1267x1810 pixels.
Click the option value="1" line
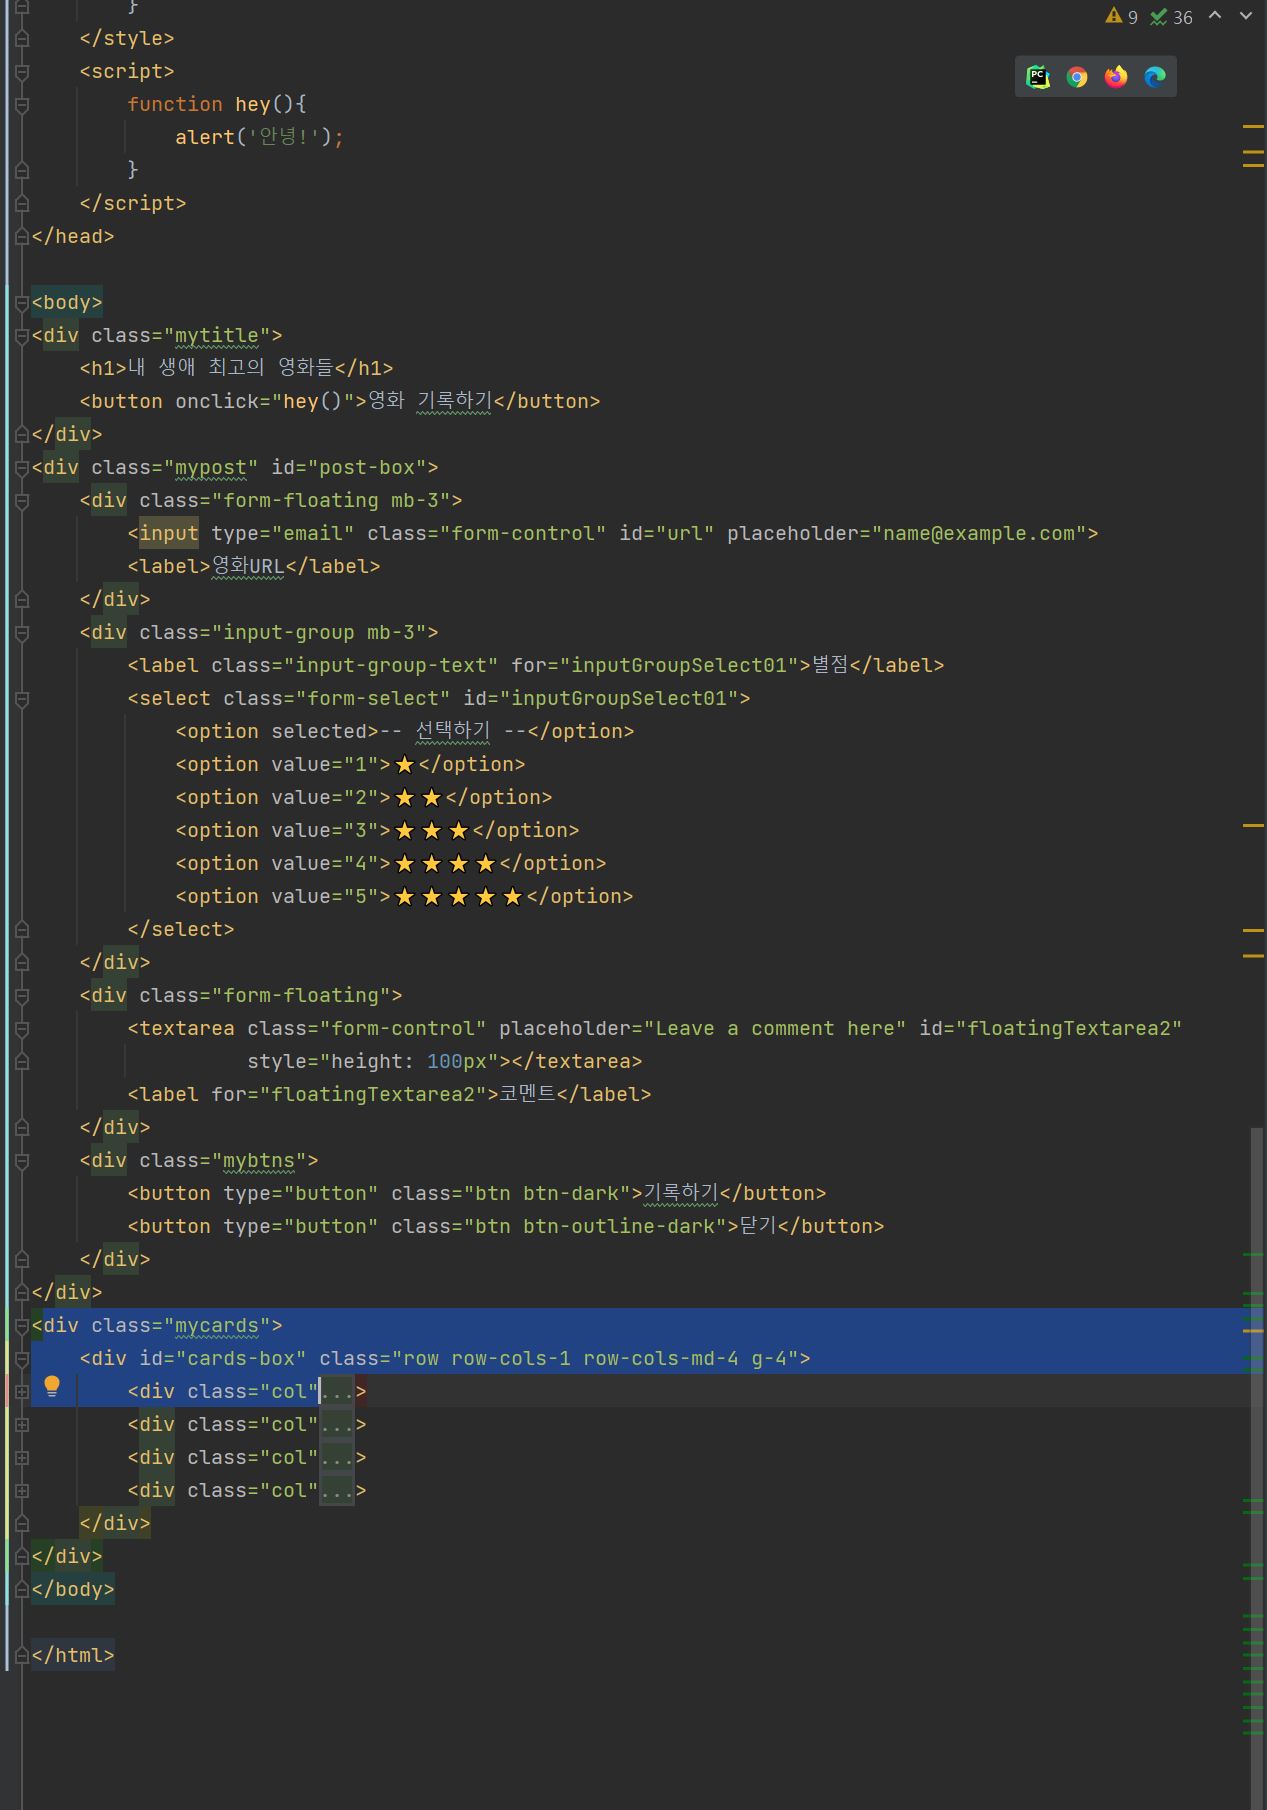coord(350,764)
